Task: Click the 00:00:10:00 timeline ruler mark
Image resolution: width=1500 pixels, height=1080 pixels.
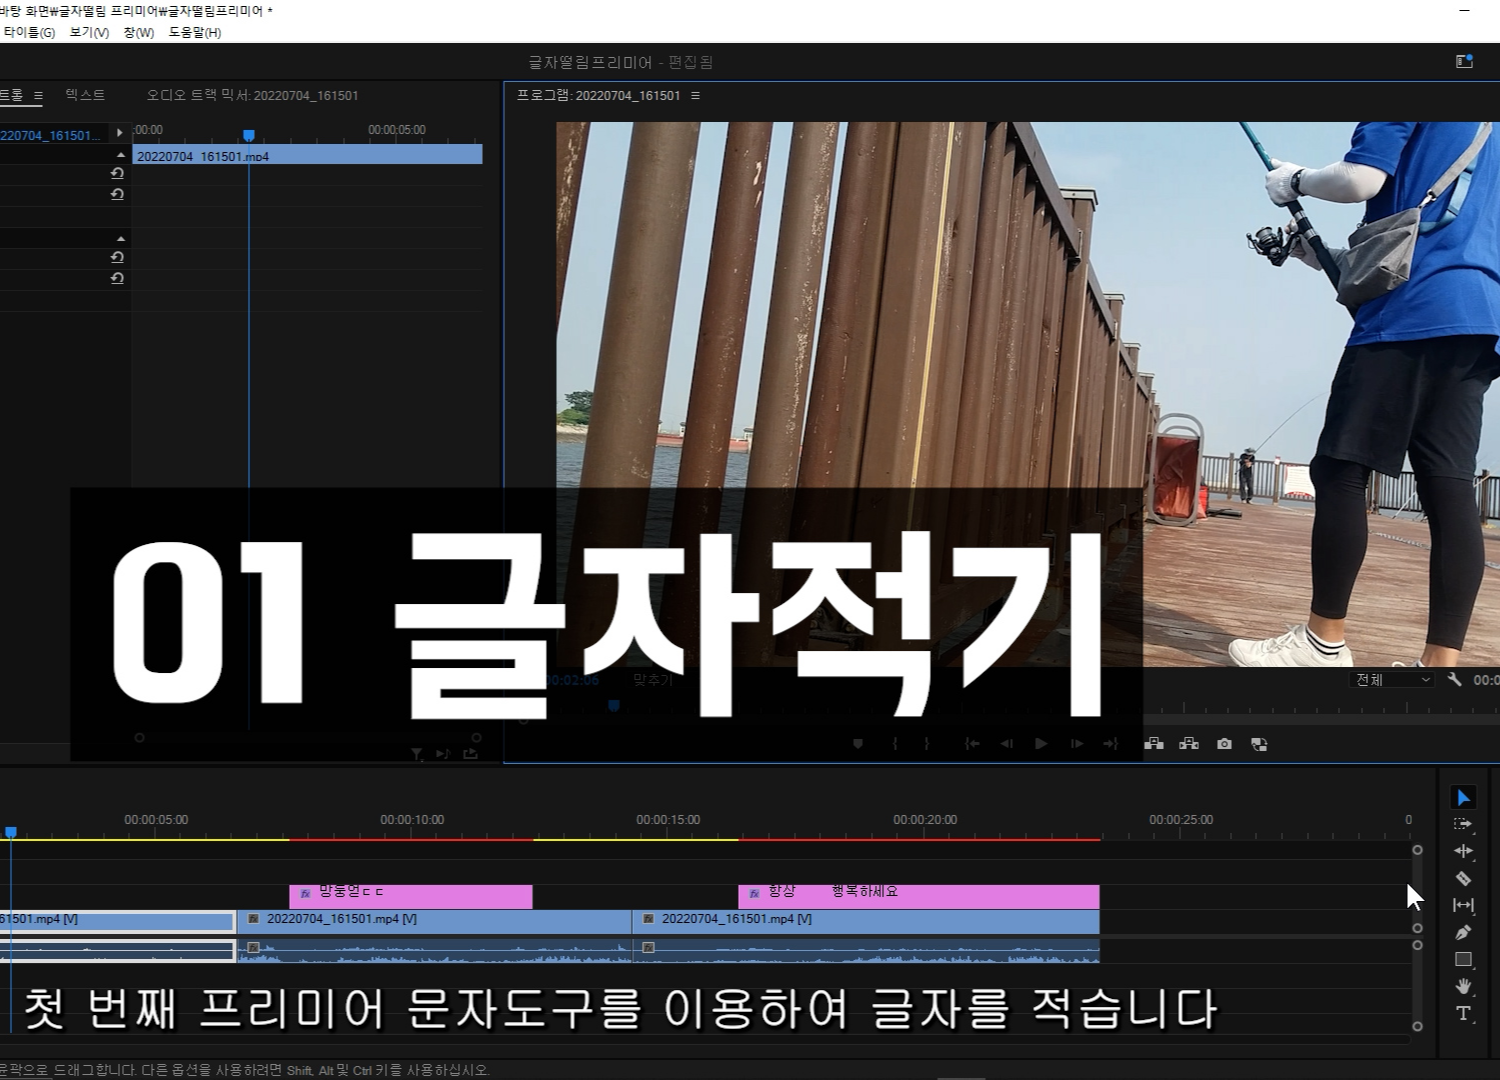Action: coord(412,819)
